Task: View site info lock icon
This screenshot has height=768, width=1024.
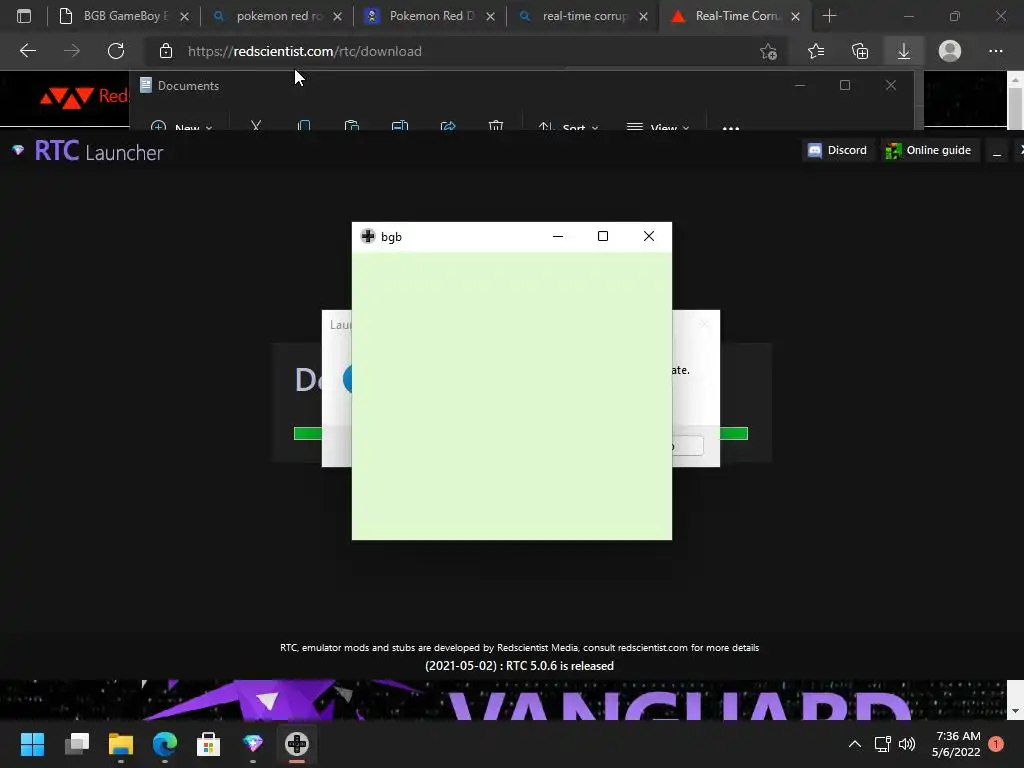Action: pyautogui.click(x=166, y=51)
